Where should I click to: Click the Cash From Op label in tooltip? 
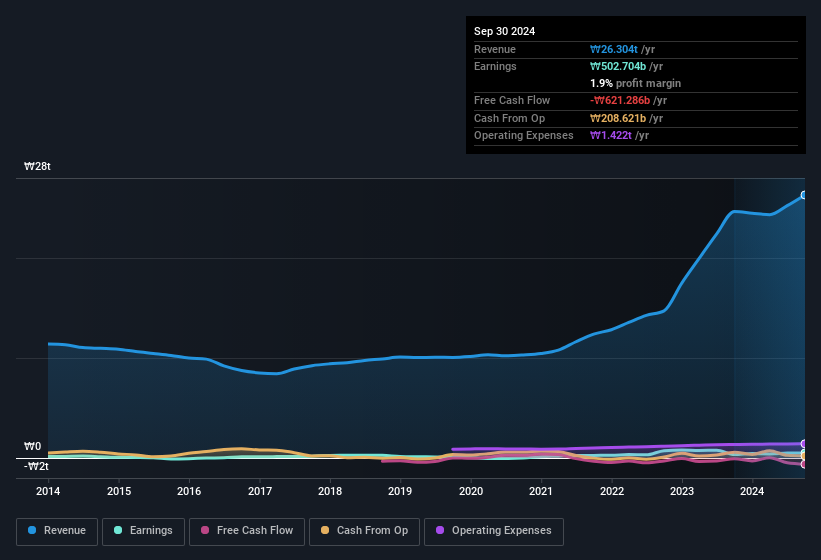pos(509,118)
